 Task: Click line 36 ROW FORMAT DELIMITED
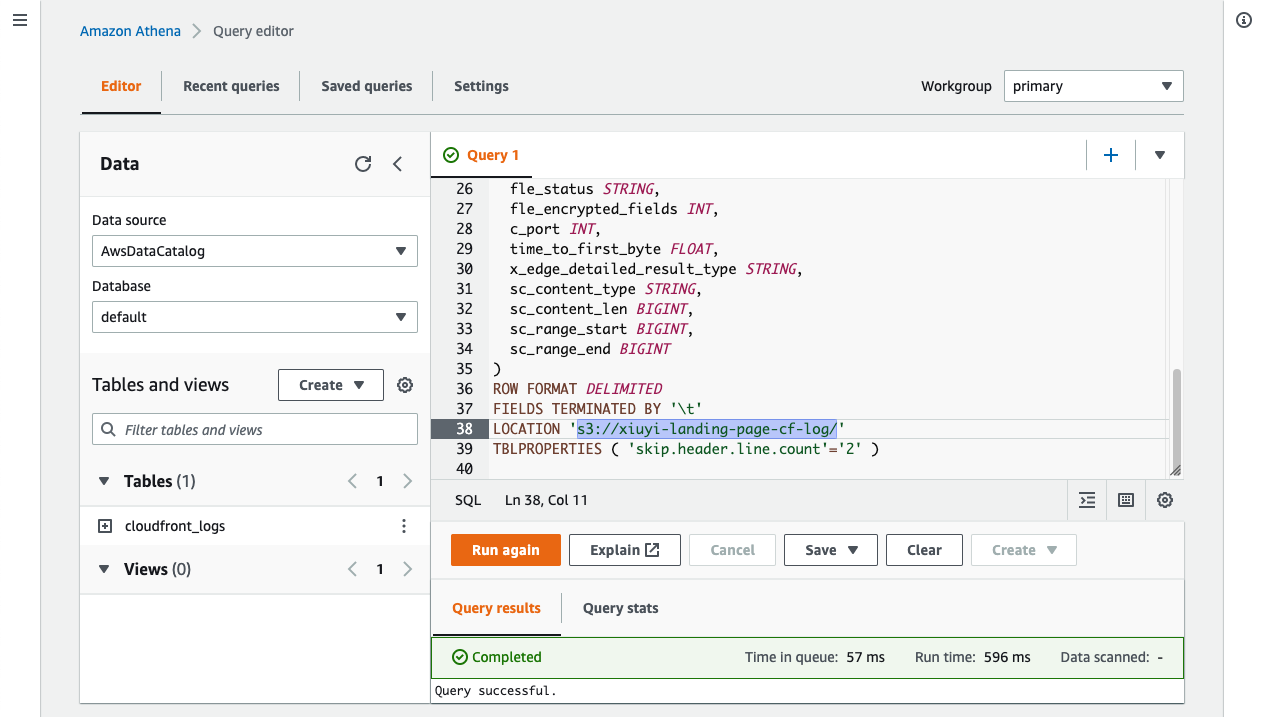click(x=577, y=389)
